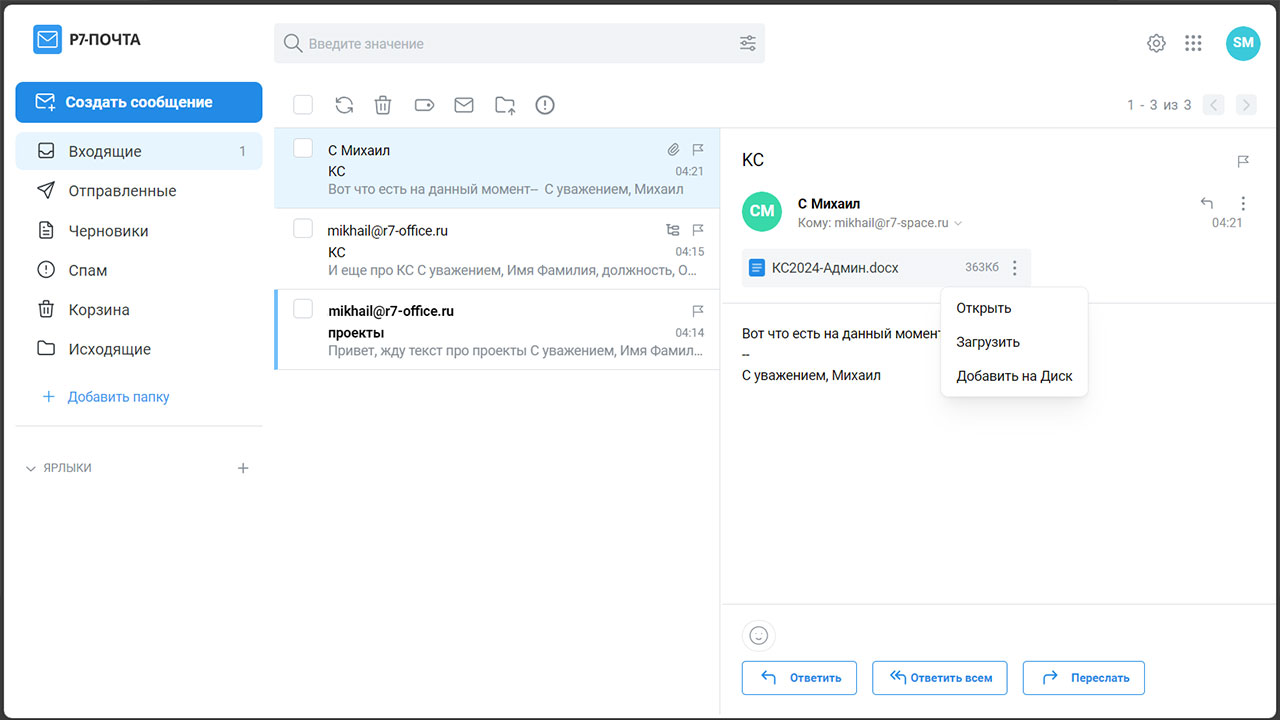Click attachment paperclip on С Михаил message
This screenshot has width=1280, height=720.
pyautogui.click(x=673, y=150)
